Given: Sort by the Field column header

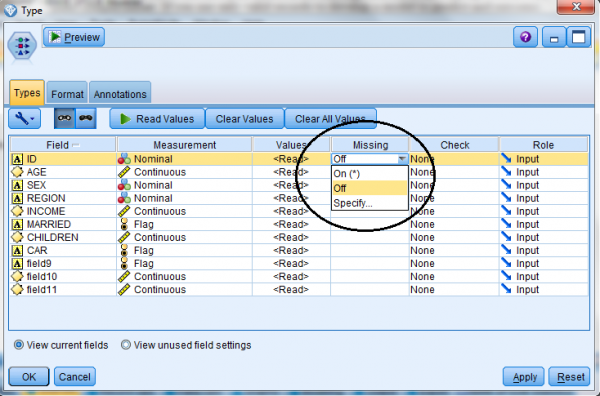Looking at the screenshot, I should [63, 145].
